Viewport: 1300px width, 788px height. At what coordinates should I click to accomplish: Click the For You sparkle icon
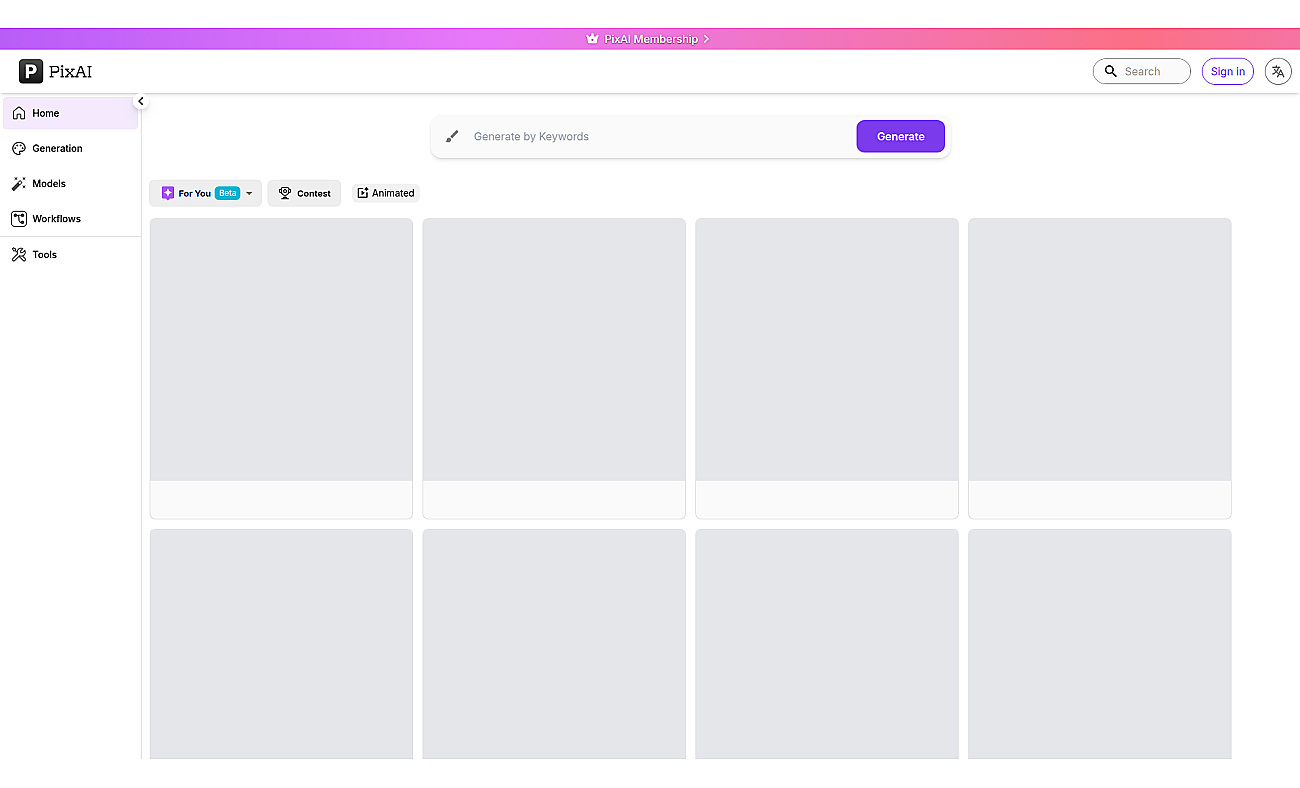click(168, 193)
